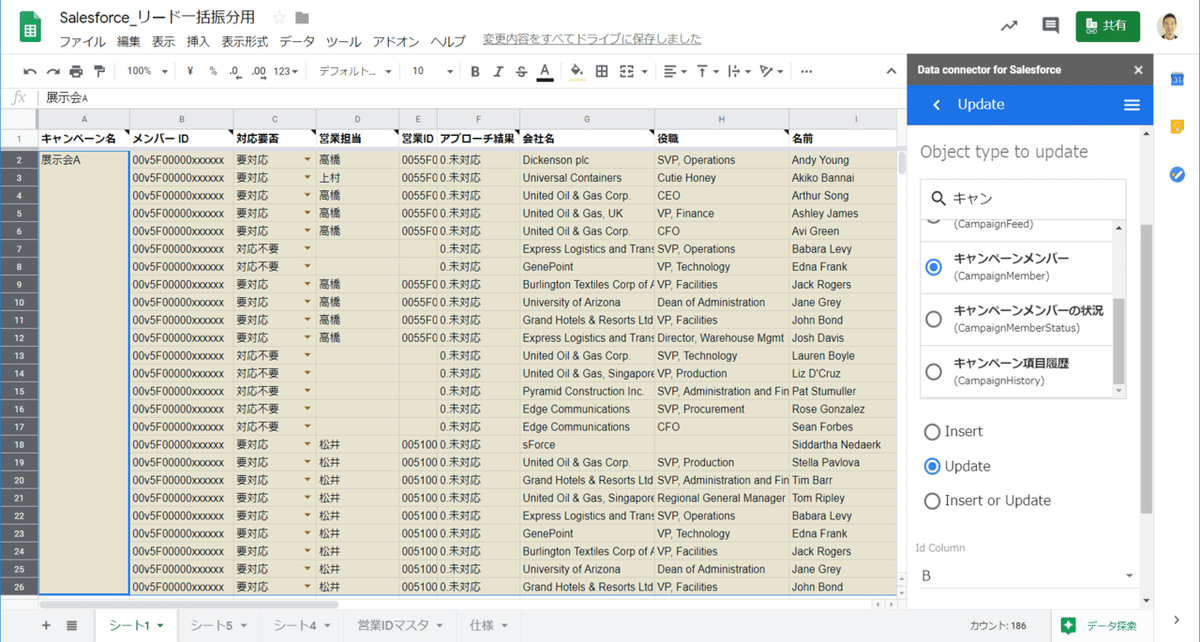Decrease decimal places button
The height and width of the screenshot is (642, 1200).
(x=235, y=72)
